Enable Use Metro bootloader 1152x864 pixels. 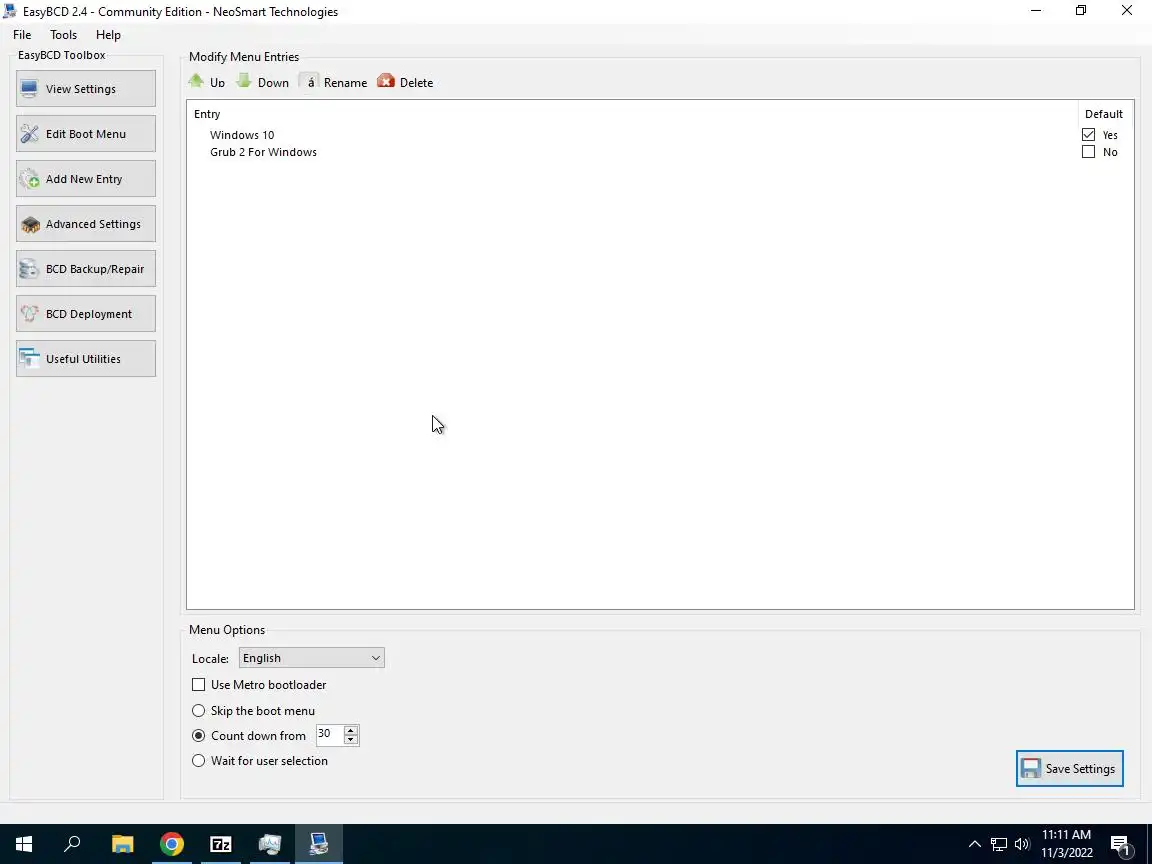198,685
